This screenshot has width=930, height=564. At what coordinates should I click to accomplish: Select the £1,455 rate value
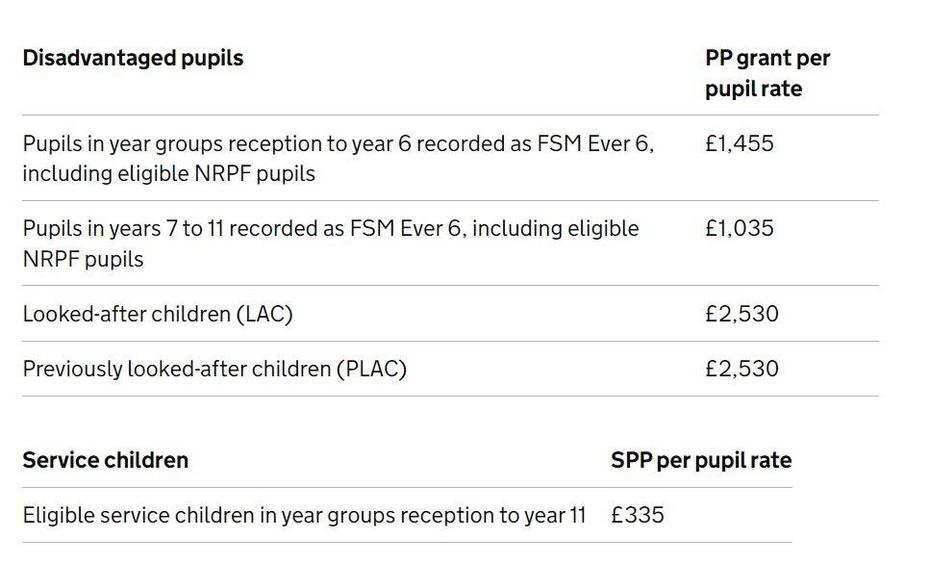point(739,143)
